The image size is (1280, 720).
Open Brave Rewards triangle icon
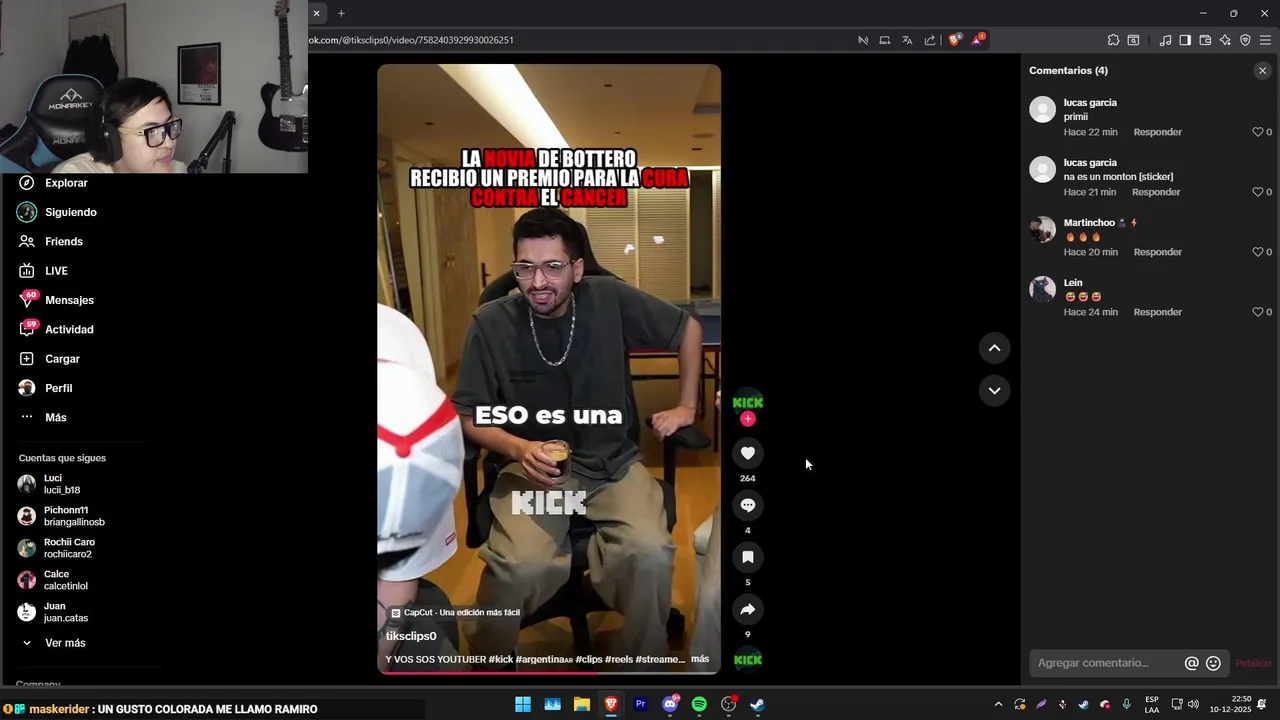coord(977,40)
